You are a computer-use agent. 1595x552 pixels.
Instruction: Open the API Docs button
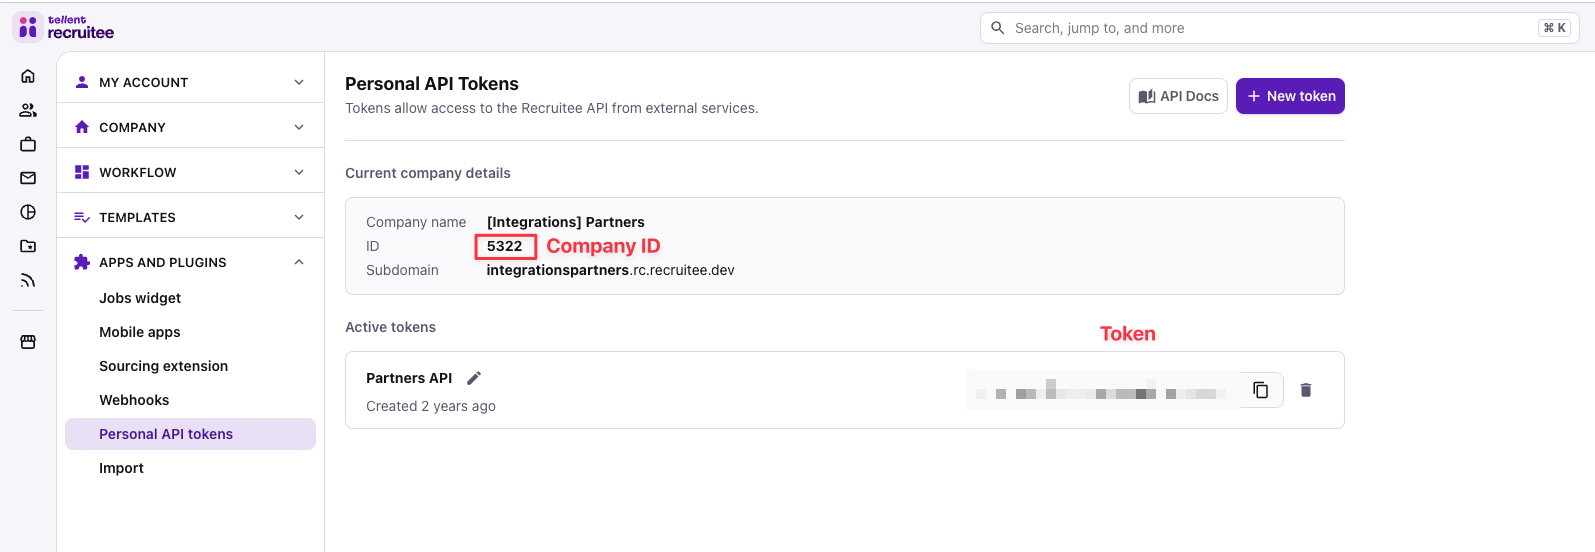[x=1178, y=96]
